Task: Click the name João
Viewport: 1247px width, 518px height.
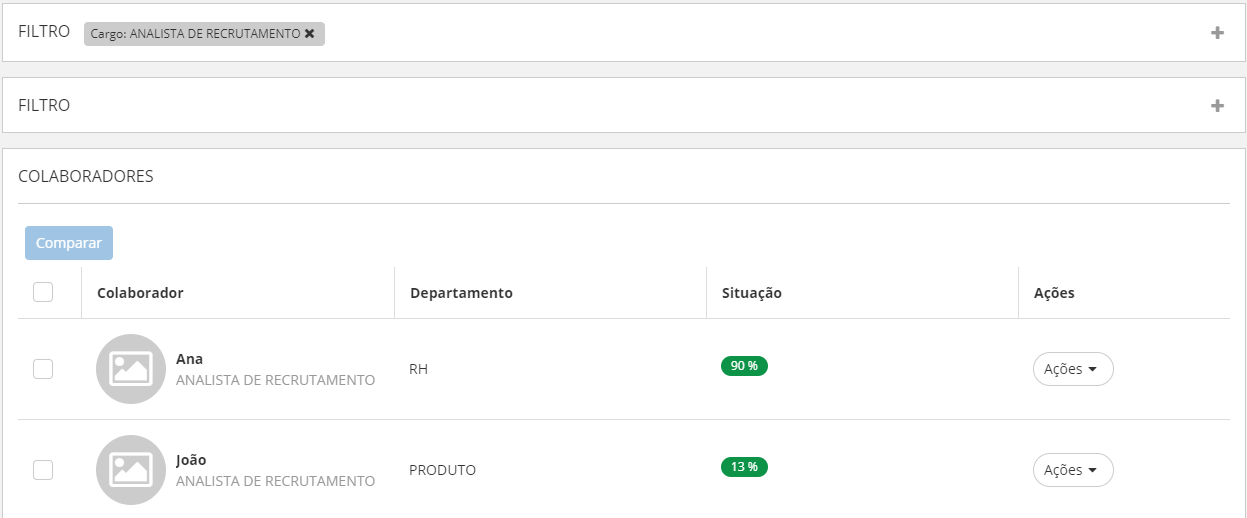Action: (x=191, y=460)
